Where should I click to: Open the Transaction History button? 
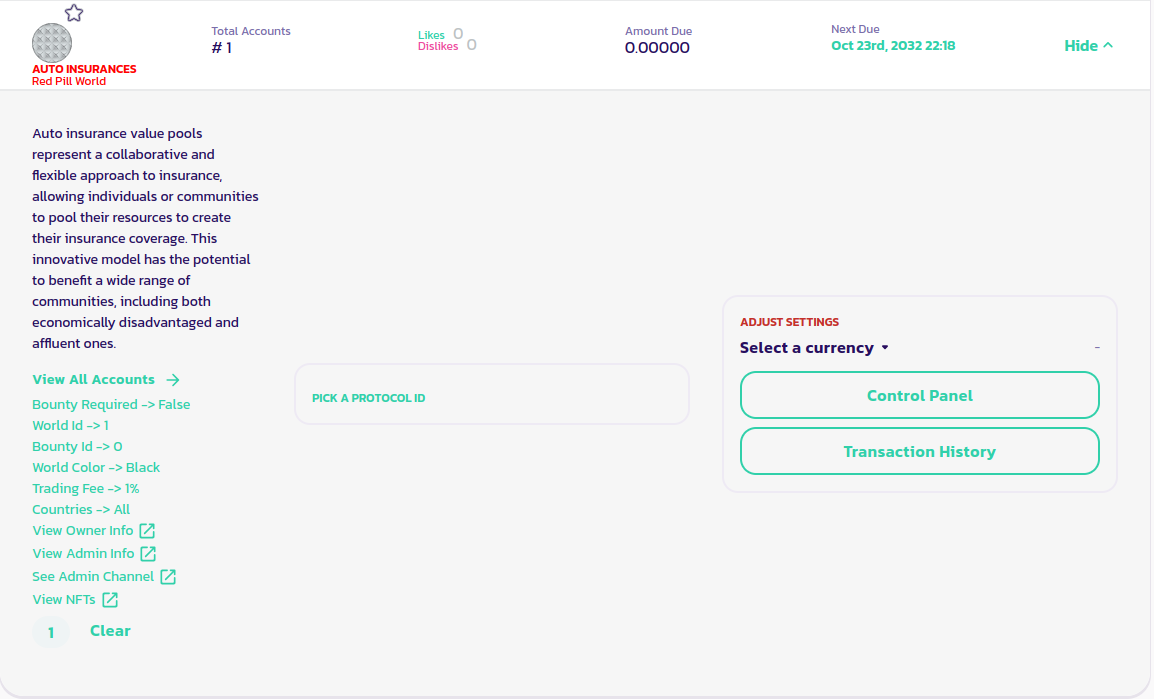pyautogui.click(x=919, y=451)
